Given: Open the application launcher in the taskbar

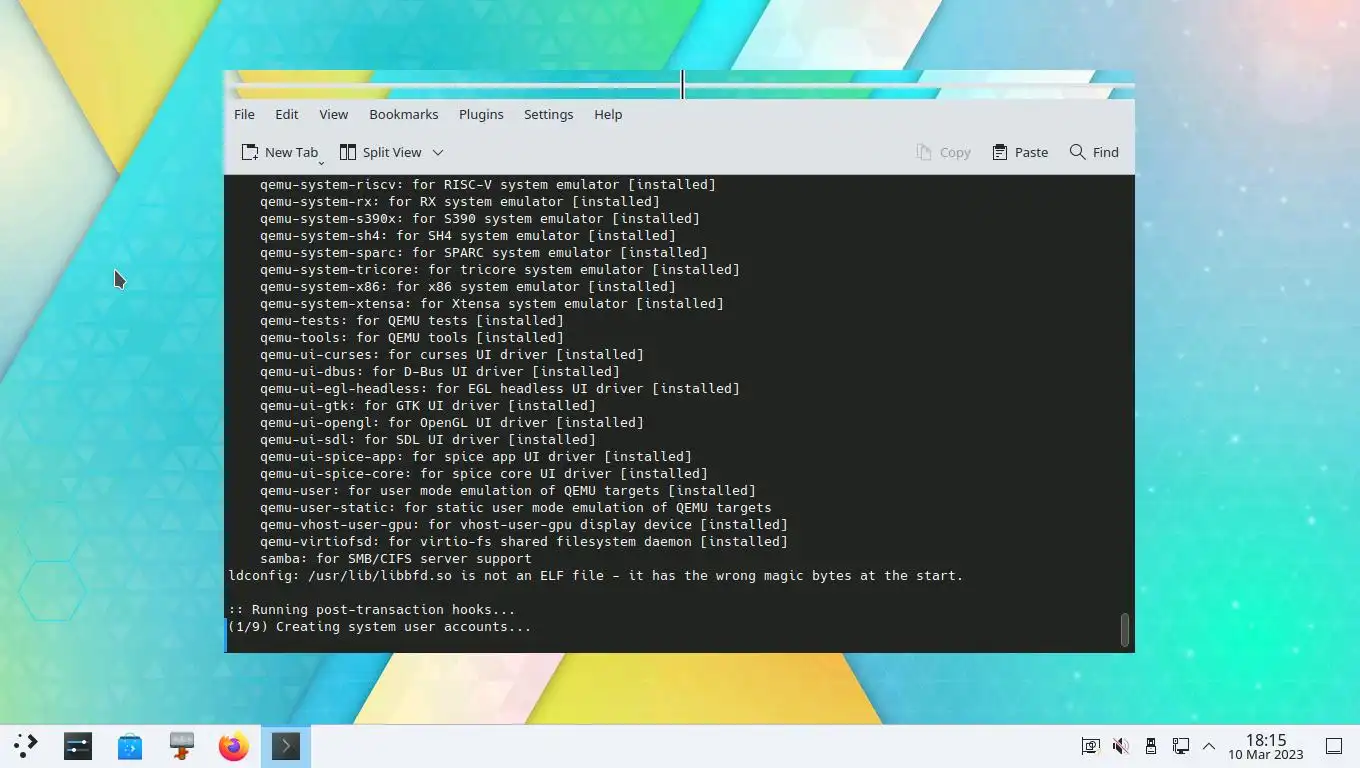Looking at the screenshot, I should pyautogui.click(x=26, y=745).
